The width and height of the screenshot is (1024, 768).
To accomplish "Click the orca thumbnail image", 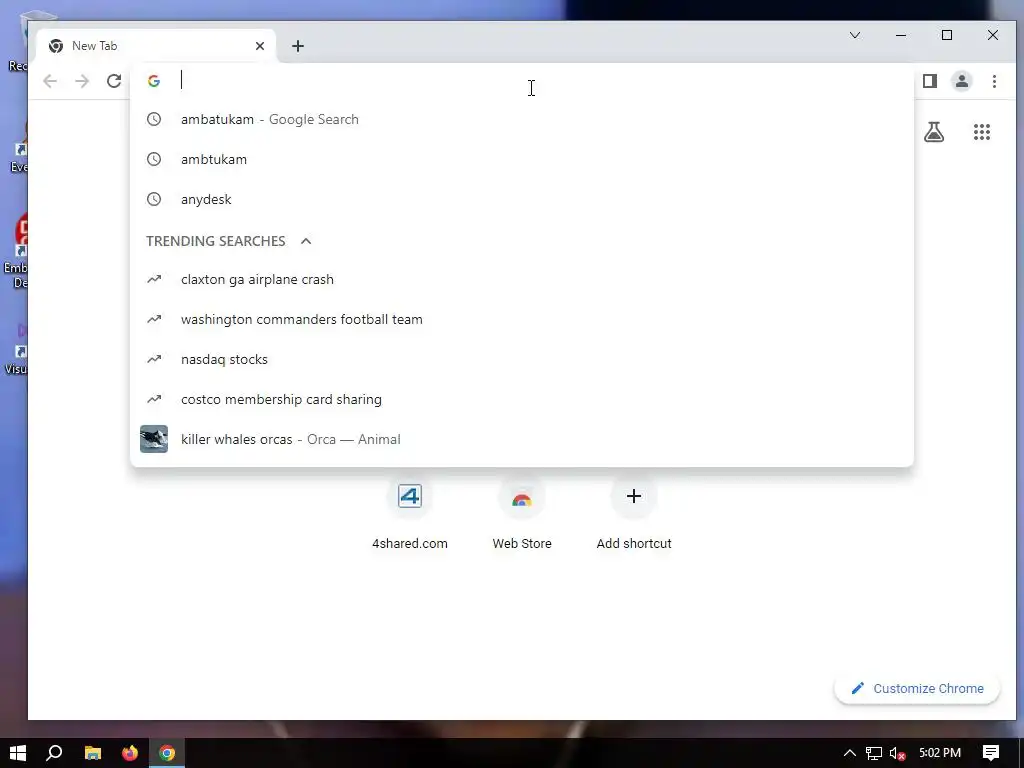I will click(154, 439).
